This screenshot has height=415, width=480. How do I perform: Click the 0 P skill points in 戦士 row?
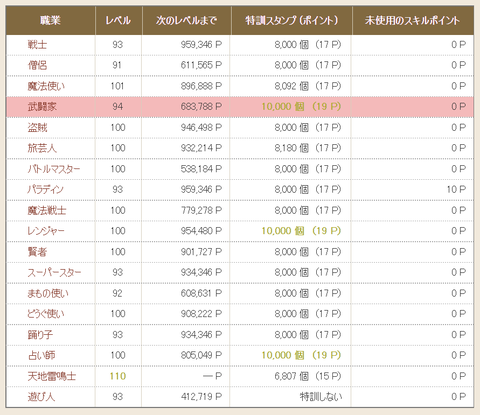click(459, 44)
